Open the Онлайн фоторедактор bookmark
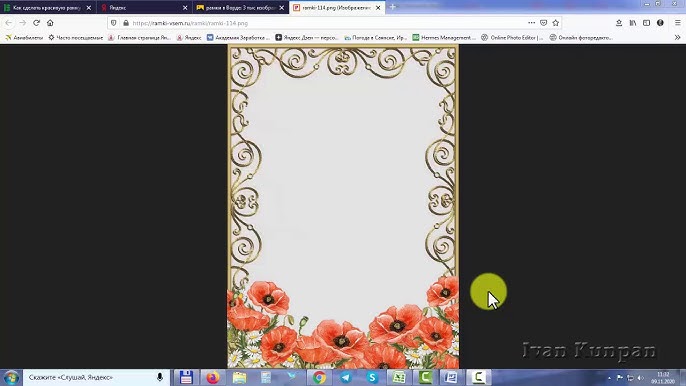Image resolution: width=686 pixels, height=386 pixels. tap(581, 38)
